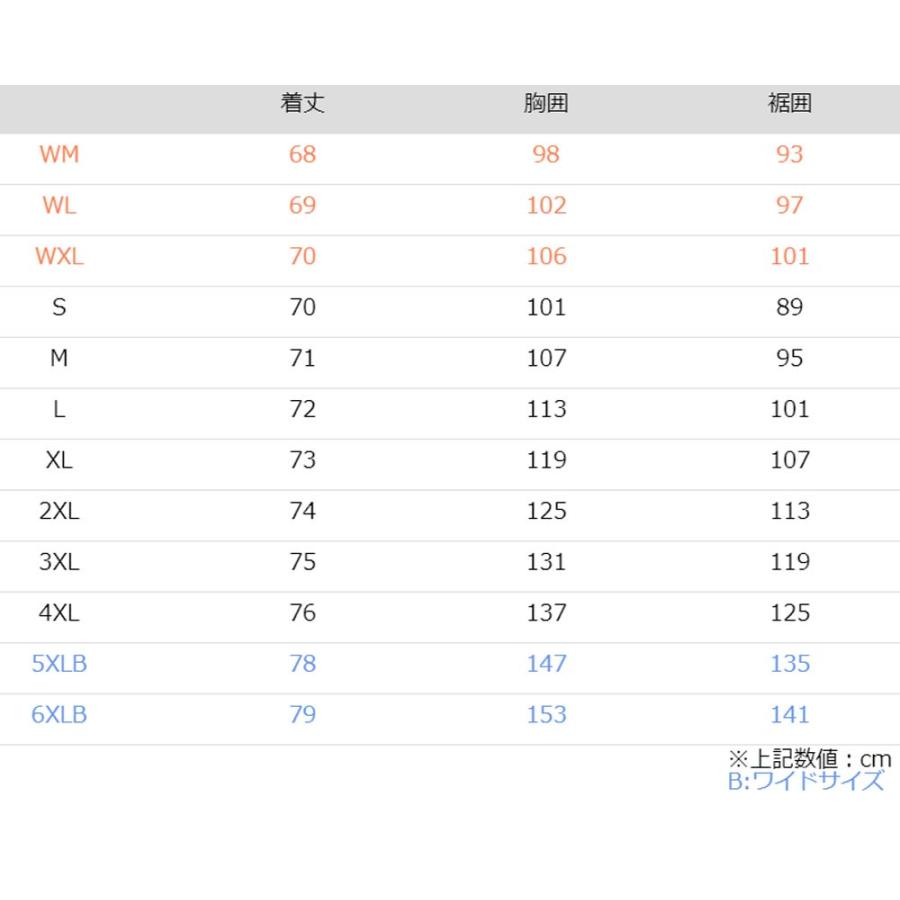
Task: Click the blue 6XLB size label
Action: click(x=59, y=715)
